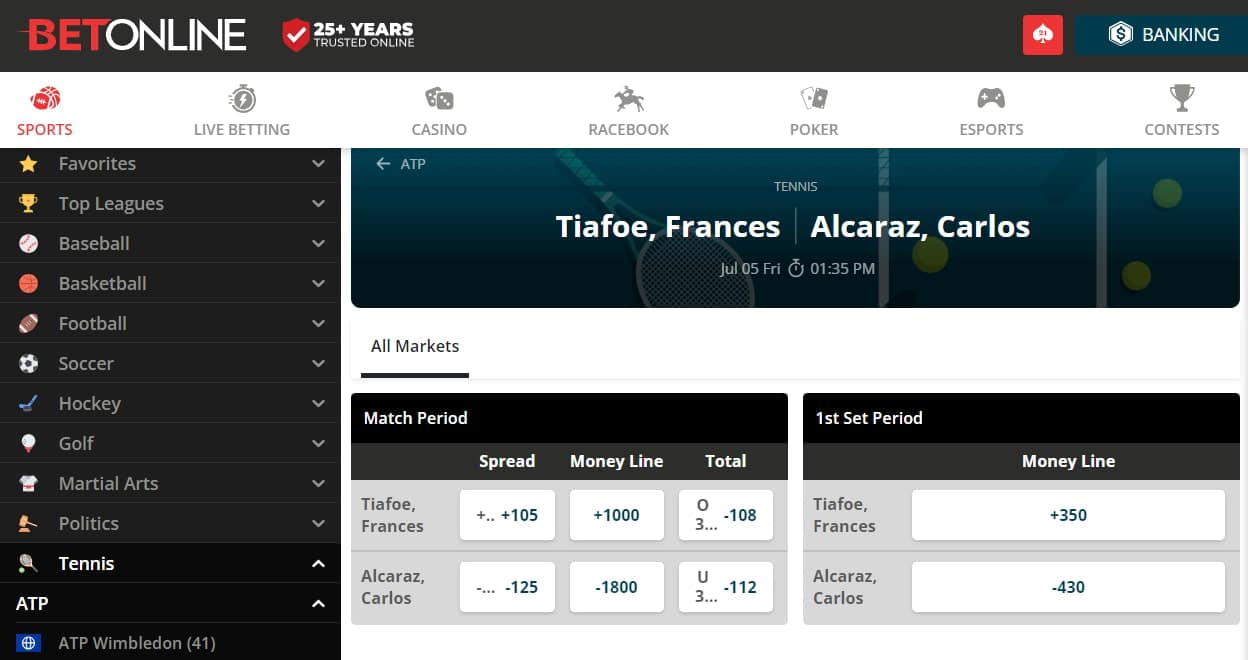Open the Casino dice icon
The height and width of the screenshot is (660, 1248).
439,99
